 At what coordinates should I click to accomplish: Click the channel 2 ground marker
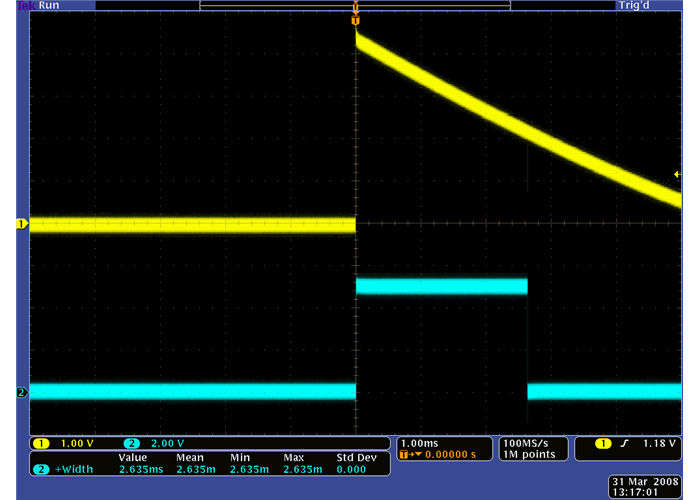[20, 392]
